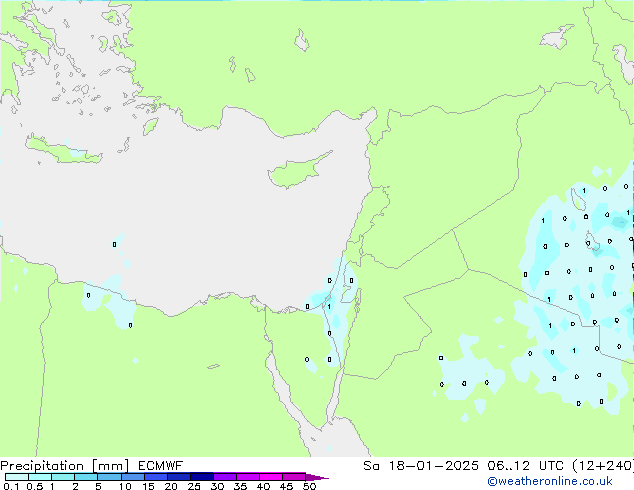The height and width of the screenshot is (490, 634).
Task: Click the '20' legend scale label
Action: (171, 486)
